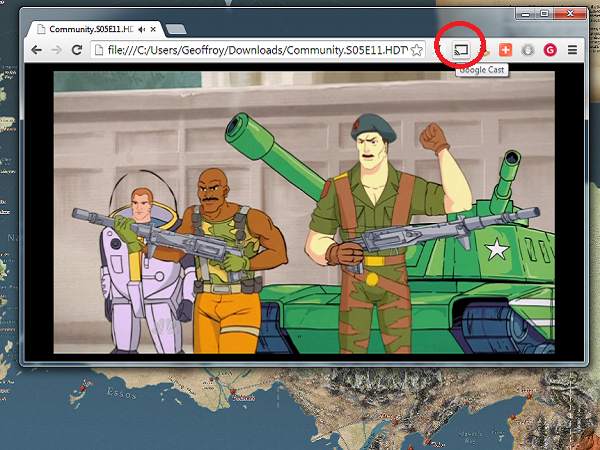
Task: Open the red G extension icon
Action: point(550,50)
